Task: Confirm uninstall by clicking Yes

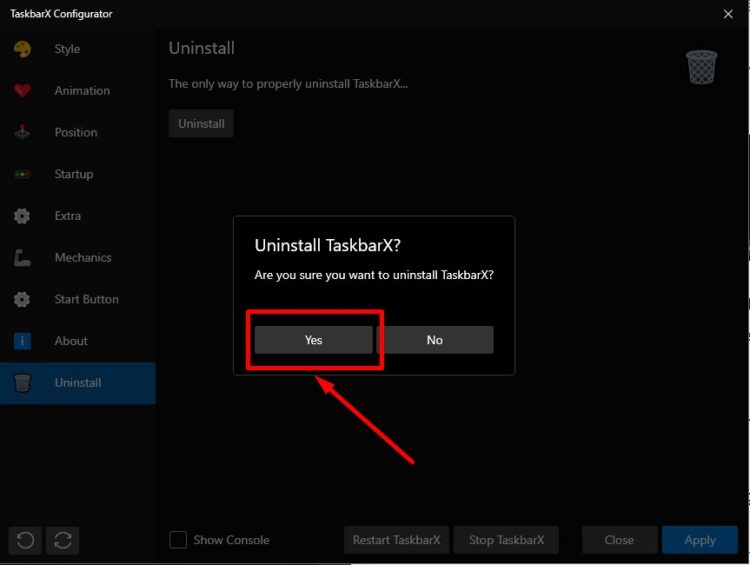Action: (313, 340)
